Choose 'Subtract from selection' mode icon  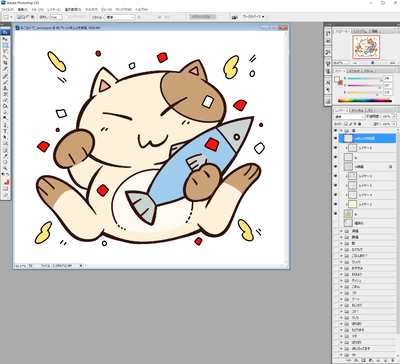coord(28,17)
